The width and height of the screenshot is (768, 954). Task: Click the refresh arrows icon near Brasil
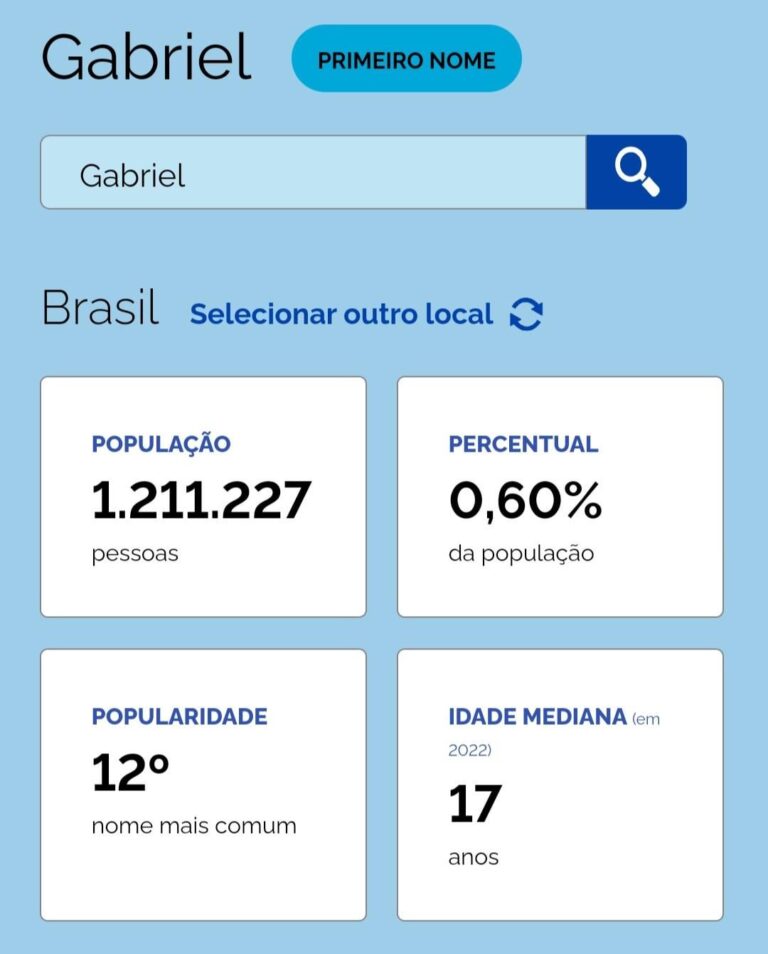click(x=526, y=314)
